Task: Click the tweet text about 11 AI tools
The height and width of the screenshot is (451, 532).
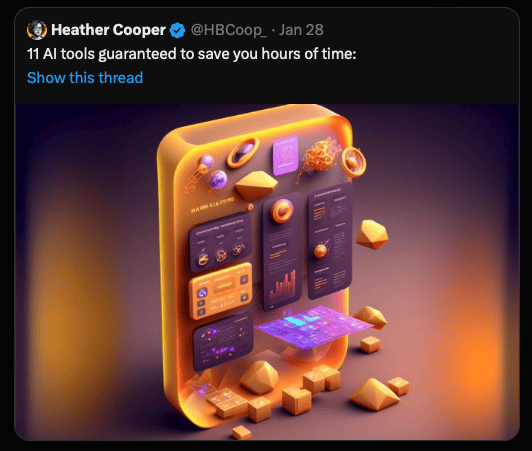Action: [192, 54]
